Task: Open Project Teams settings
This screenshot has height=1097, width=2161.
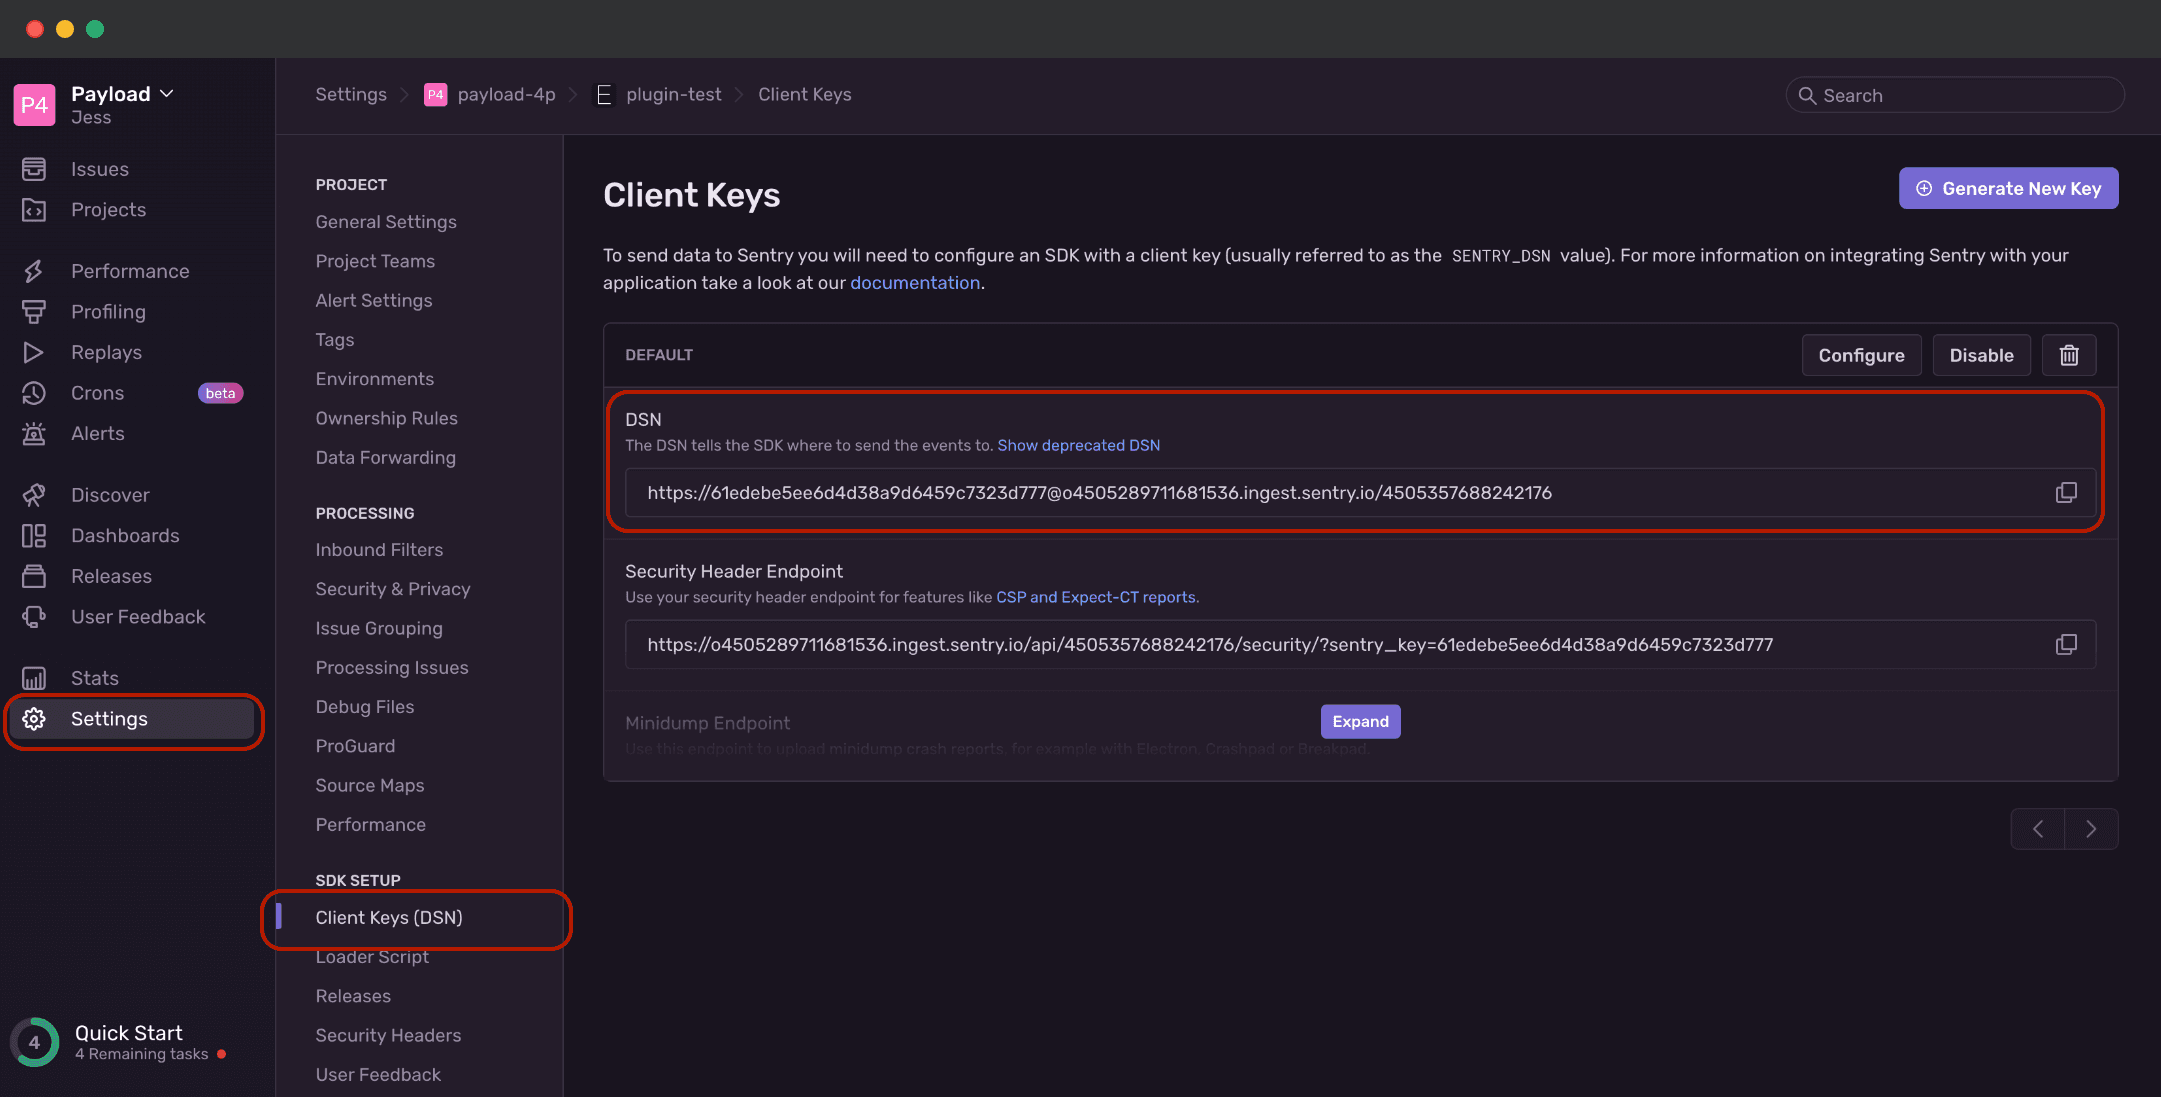Action: coord(375,261)
